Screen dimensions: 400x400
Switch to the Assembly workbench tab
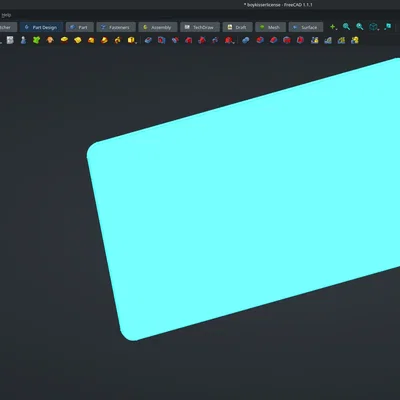[x=158, y=27]
